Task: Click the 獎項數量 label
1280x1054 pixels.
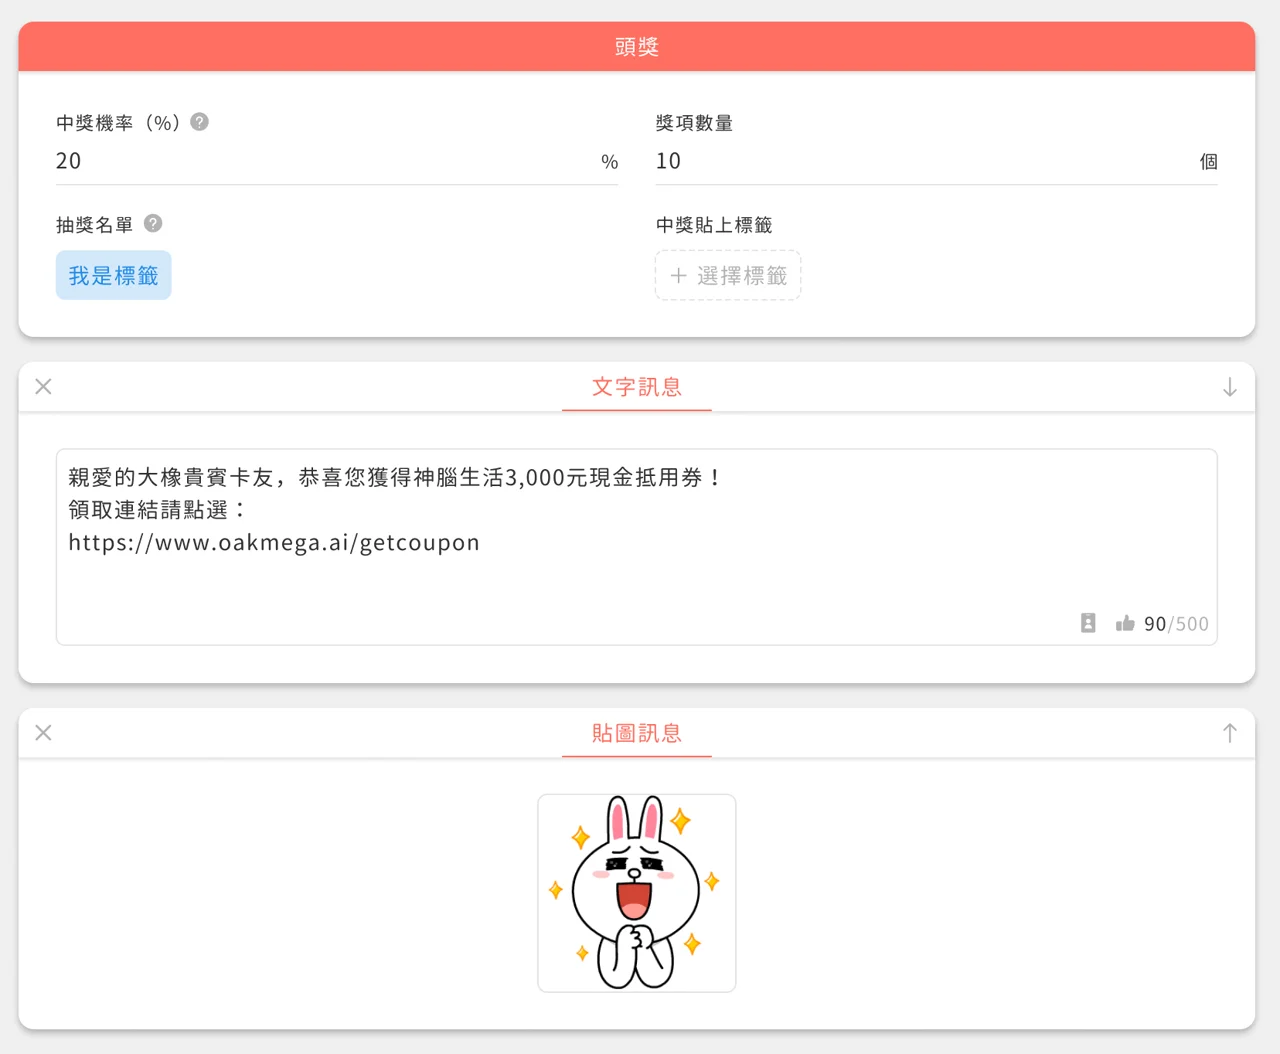Action: pos(695,123)
